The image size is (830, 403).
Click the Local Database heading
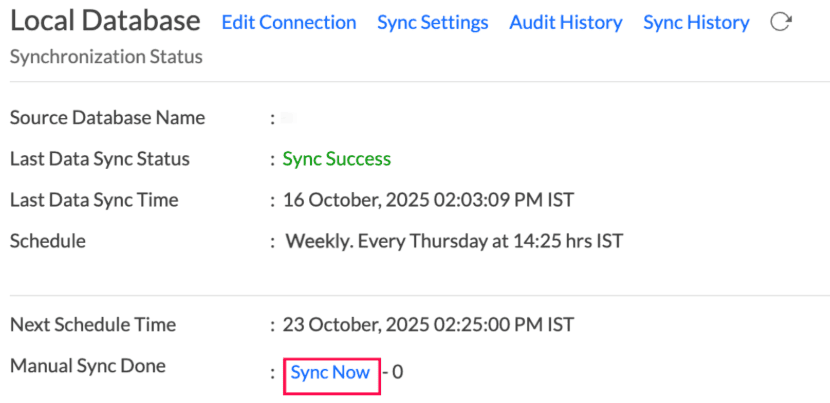click(105, 21)
